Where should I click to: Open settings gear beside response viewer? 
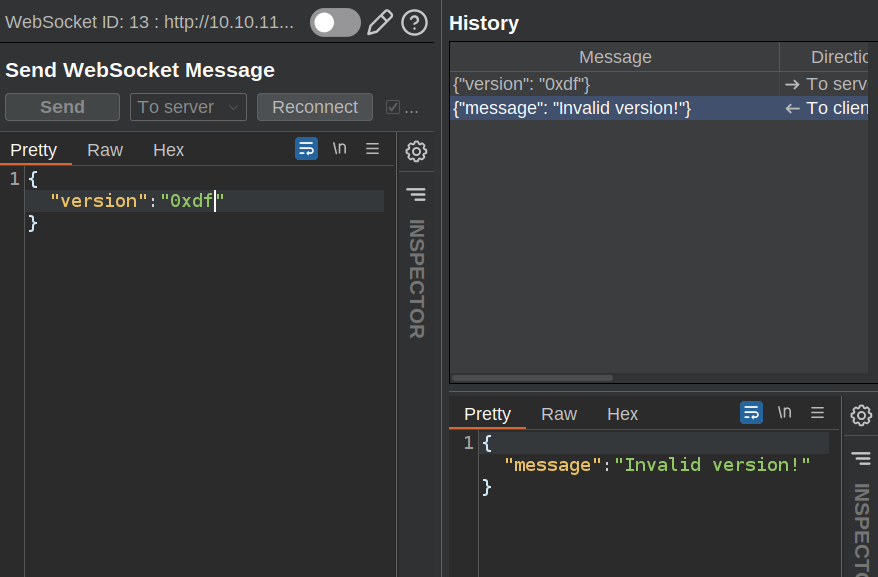861,415
